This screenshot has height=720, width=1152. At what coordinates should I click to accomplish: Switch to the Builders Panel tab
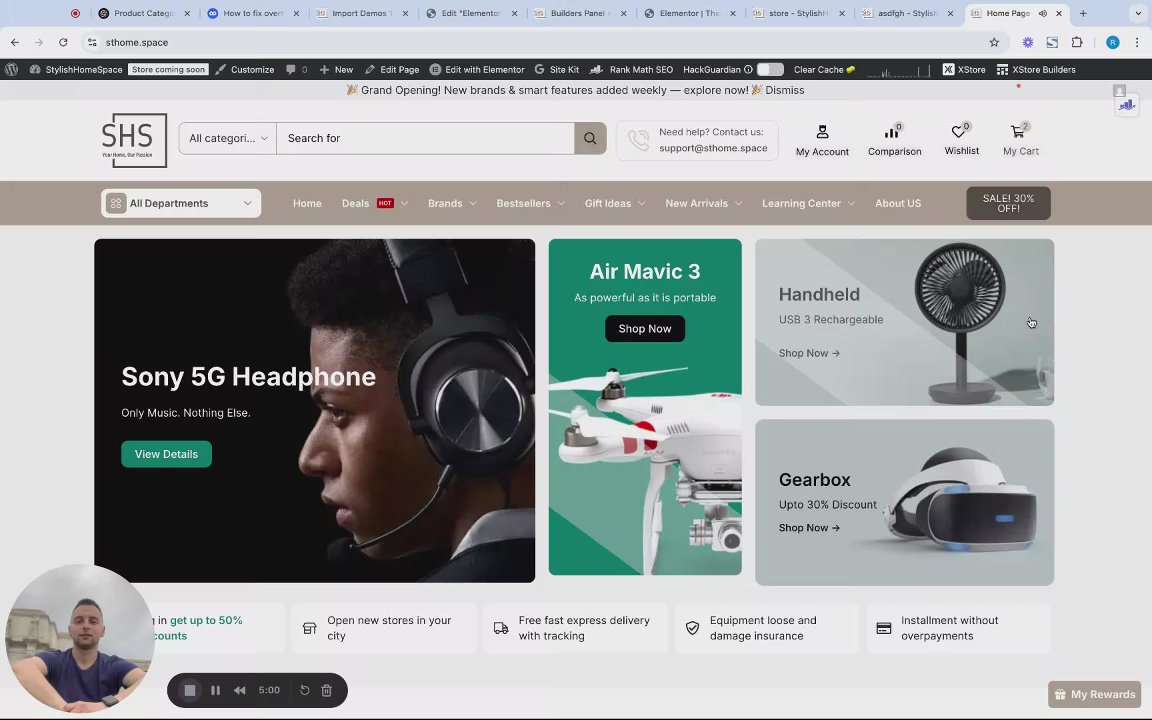(579, 13)
